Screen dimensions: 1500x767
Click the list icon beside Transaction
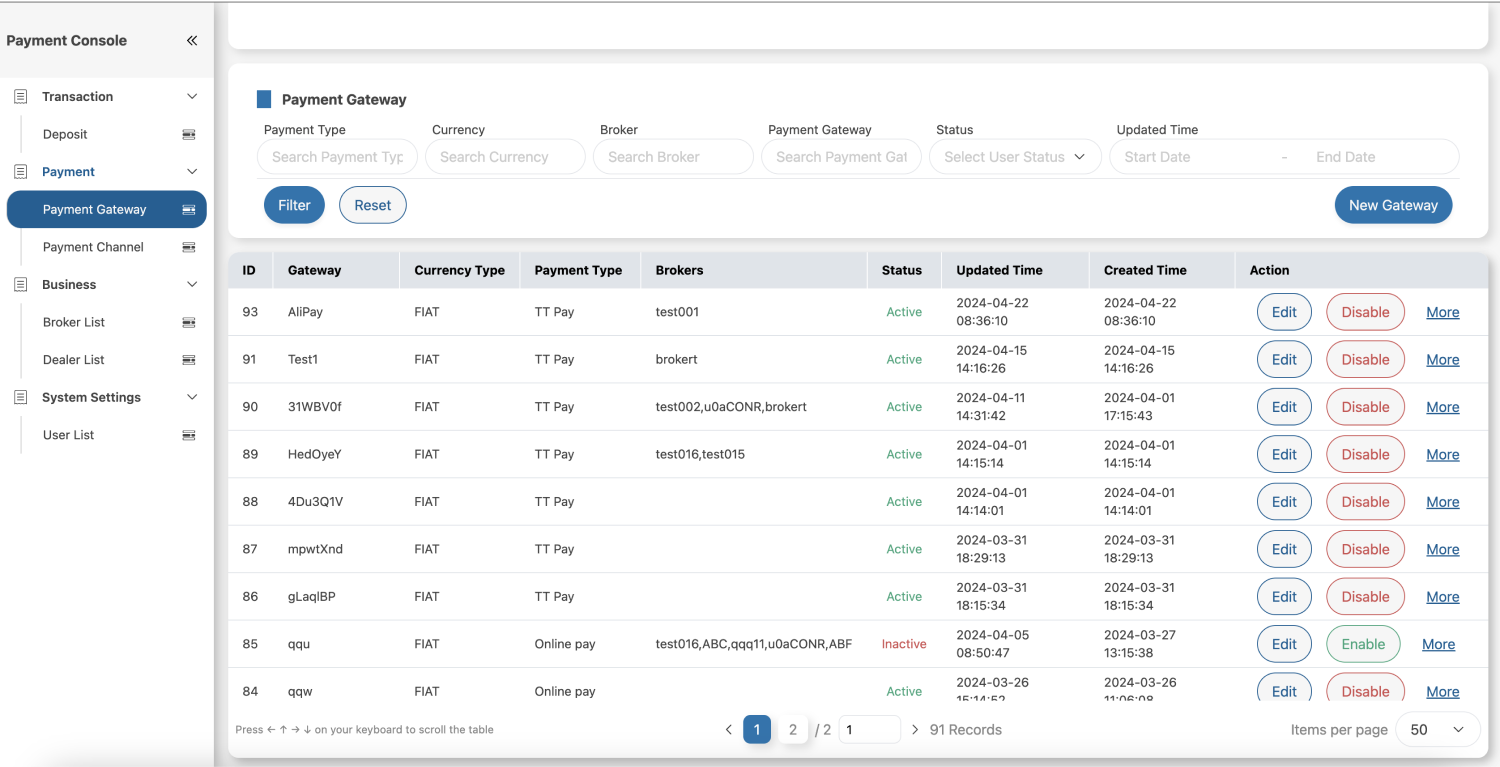[x=20, y=97]
